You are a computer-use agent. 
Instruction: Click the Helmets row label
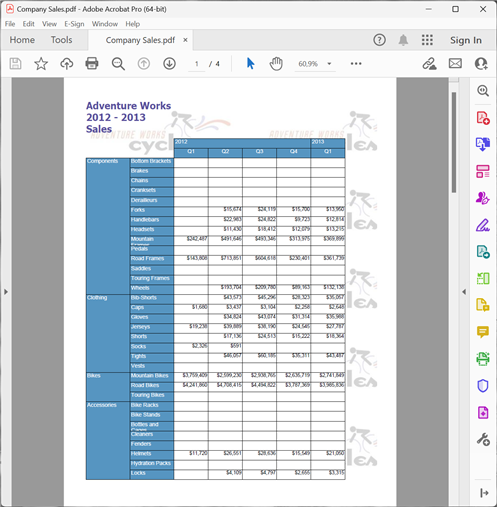pyautogui.click(x=141, y=454)
